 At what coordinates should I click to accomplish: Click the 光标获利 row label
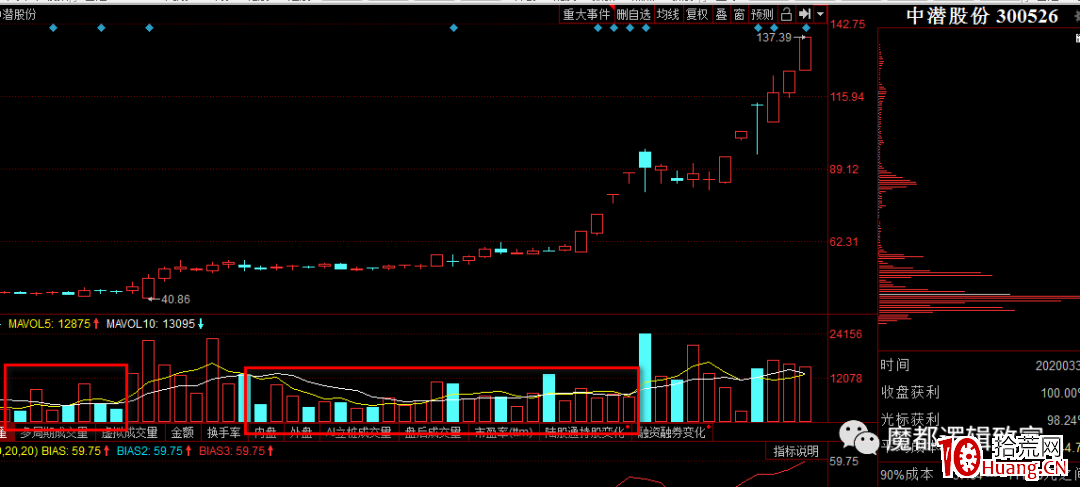909,419
